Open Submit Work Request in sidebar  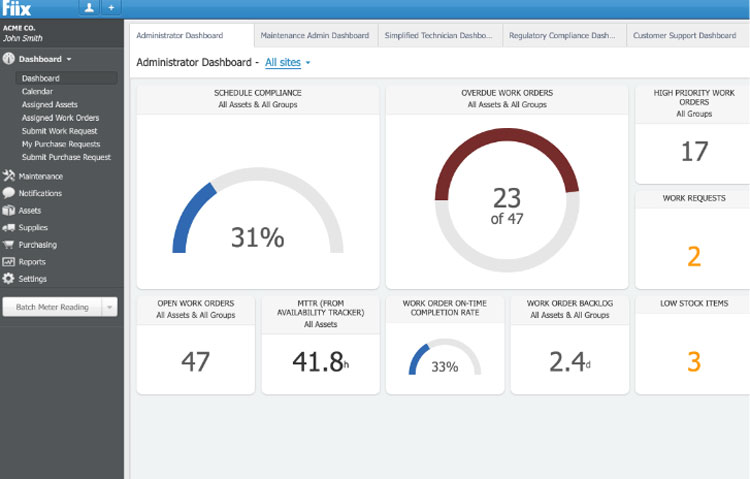[60, 131]
